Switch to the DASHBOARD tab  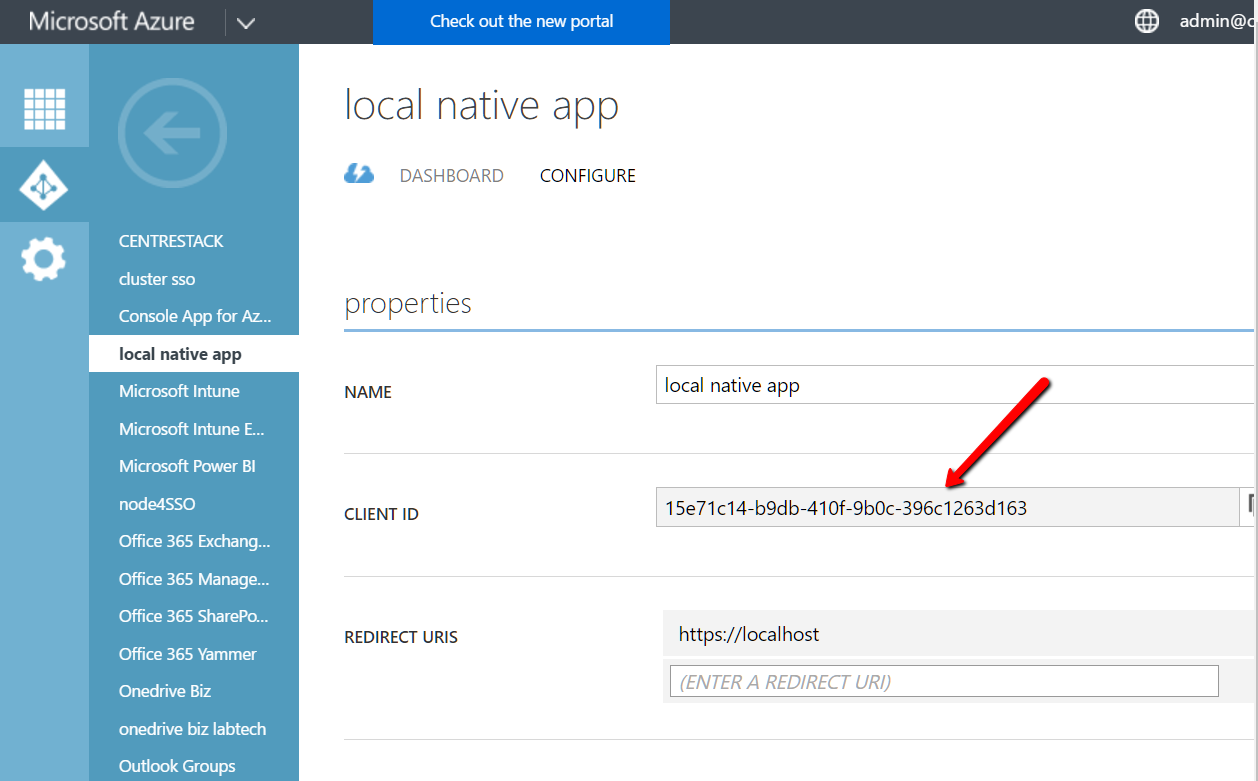tap(452, 176)
